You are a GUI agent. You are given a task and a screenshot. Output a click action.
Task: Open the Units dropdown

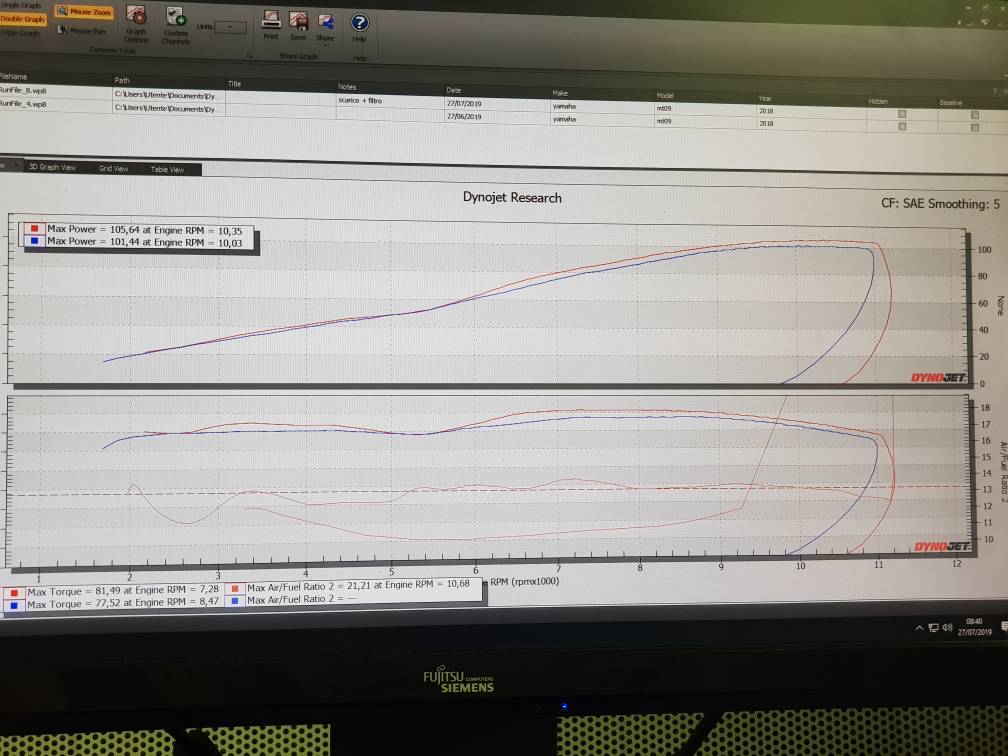[230, 27]
